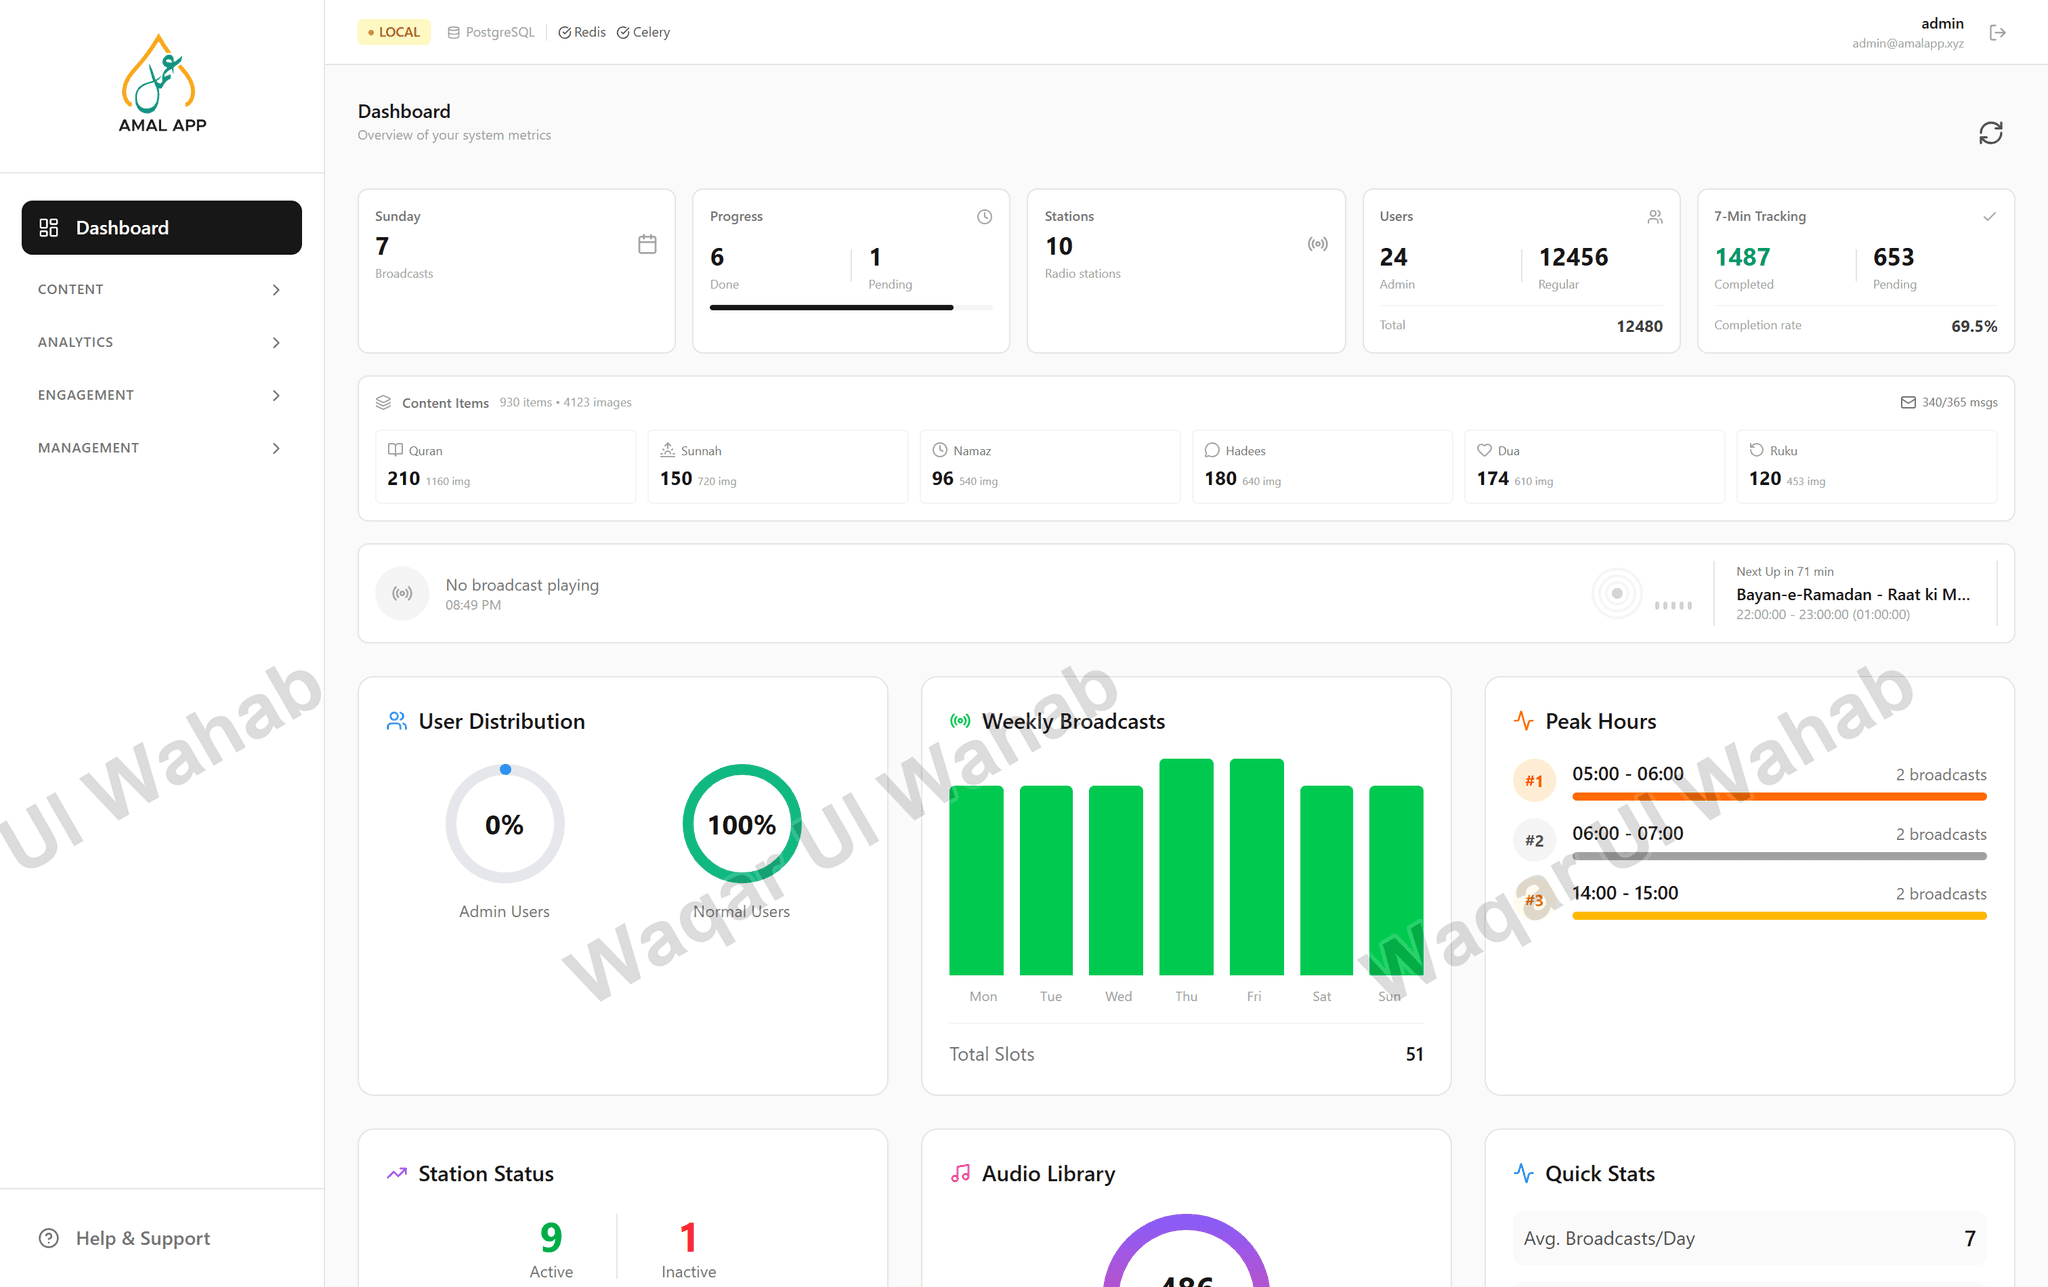Open the Namaz content card

click(x=1050, y=466)
